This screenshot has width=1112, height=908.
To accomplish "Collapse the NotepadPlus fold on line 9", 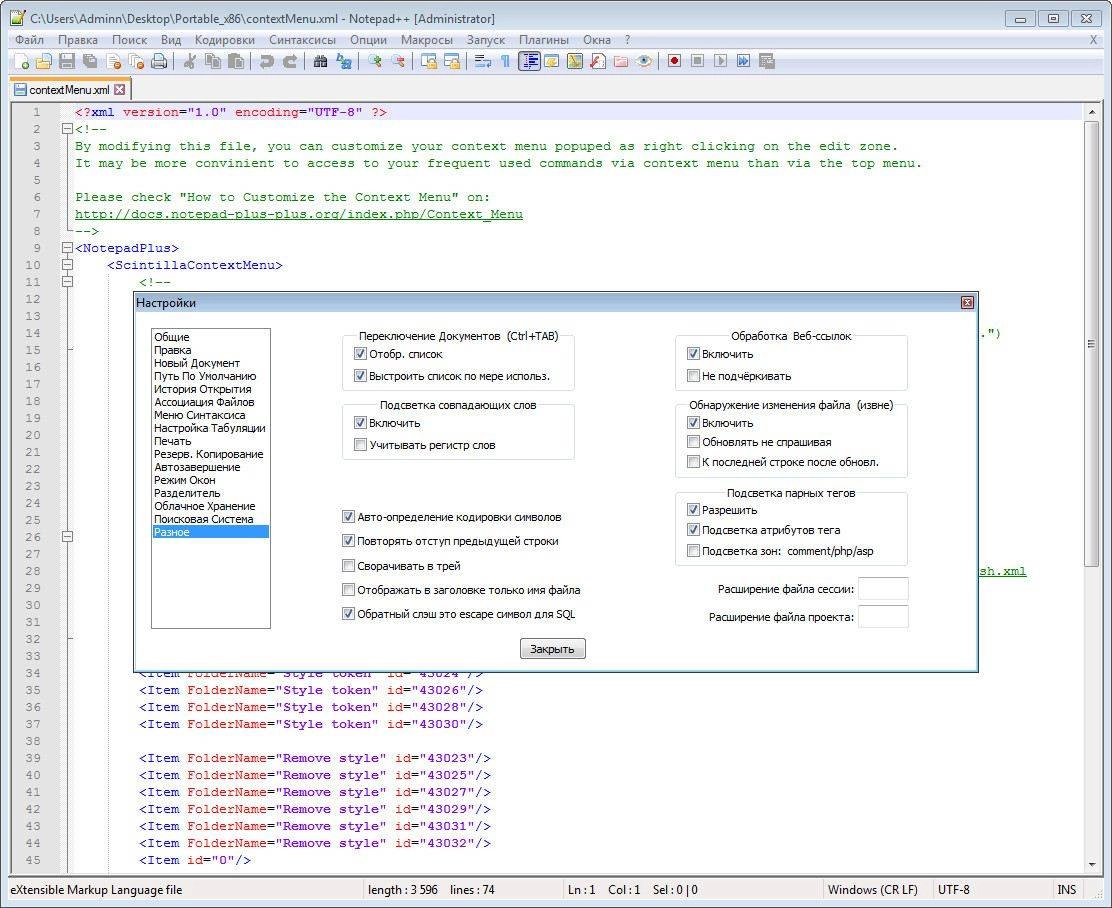I will pyautogui.click(x=67, y=248).
